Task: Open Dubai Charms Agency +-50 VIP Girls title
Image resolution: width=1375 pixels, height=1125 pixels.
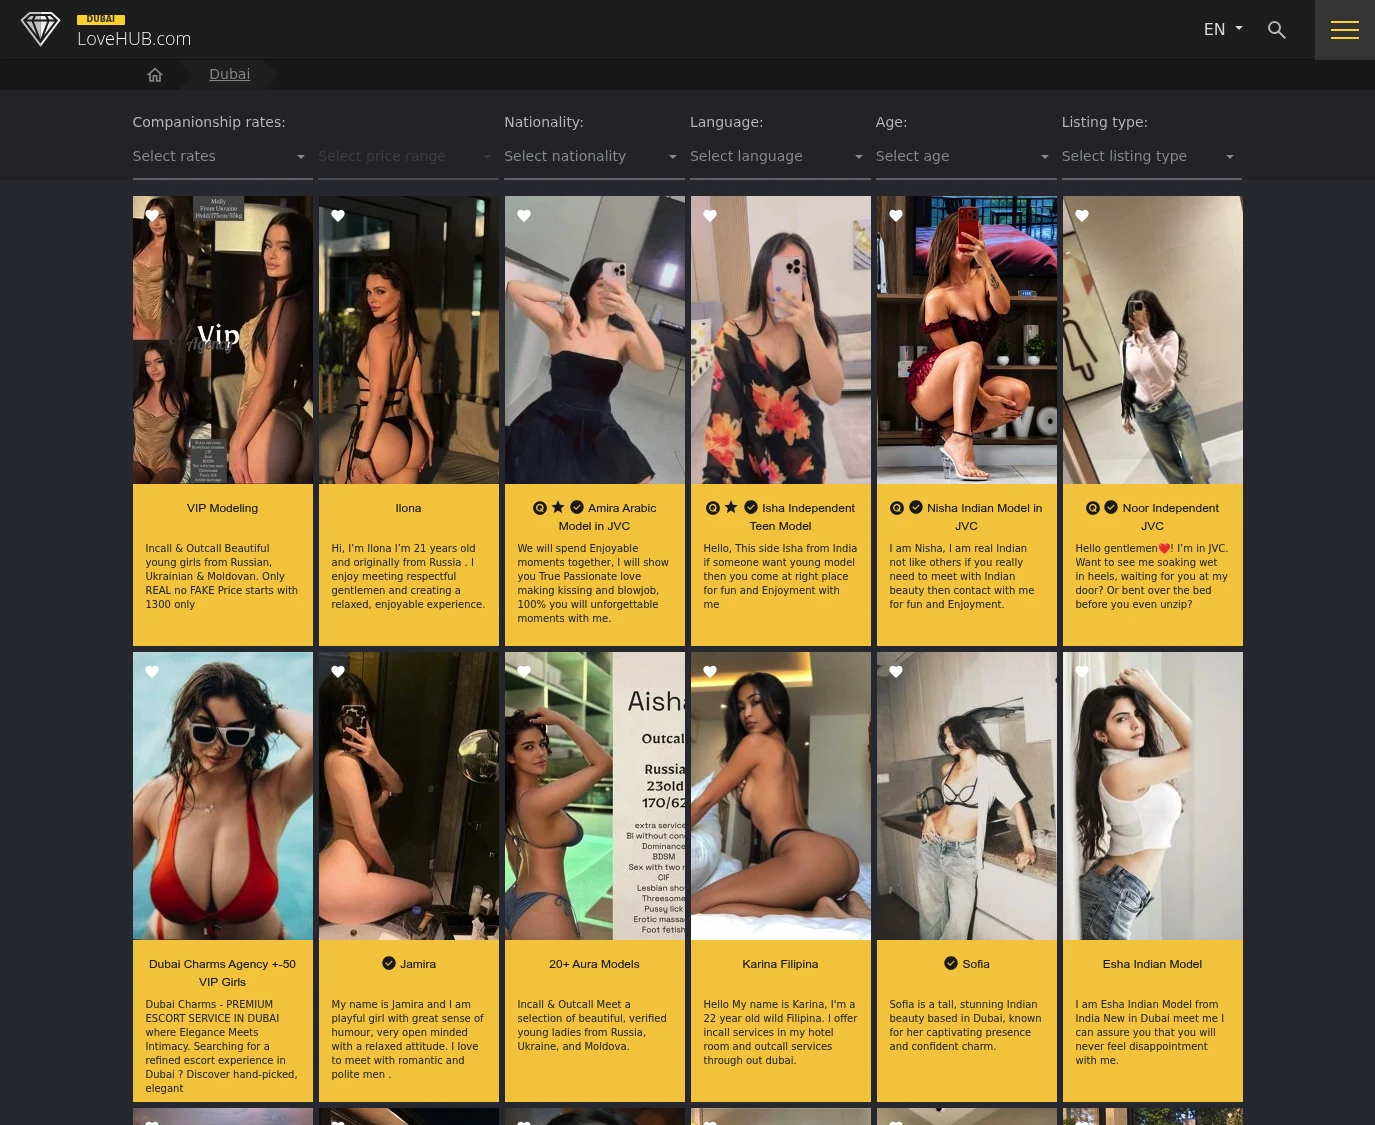Action: pyautogui.click(x=222, y=973)
